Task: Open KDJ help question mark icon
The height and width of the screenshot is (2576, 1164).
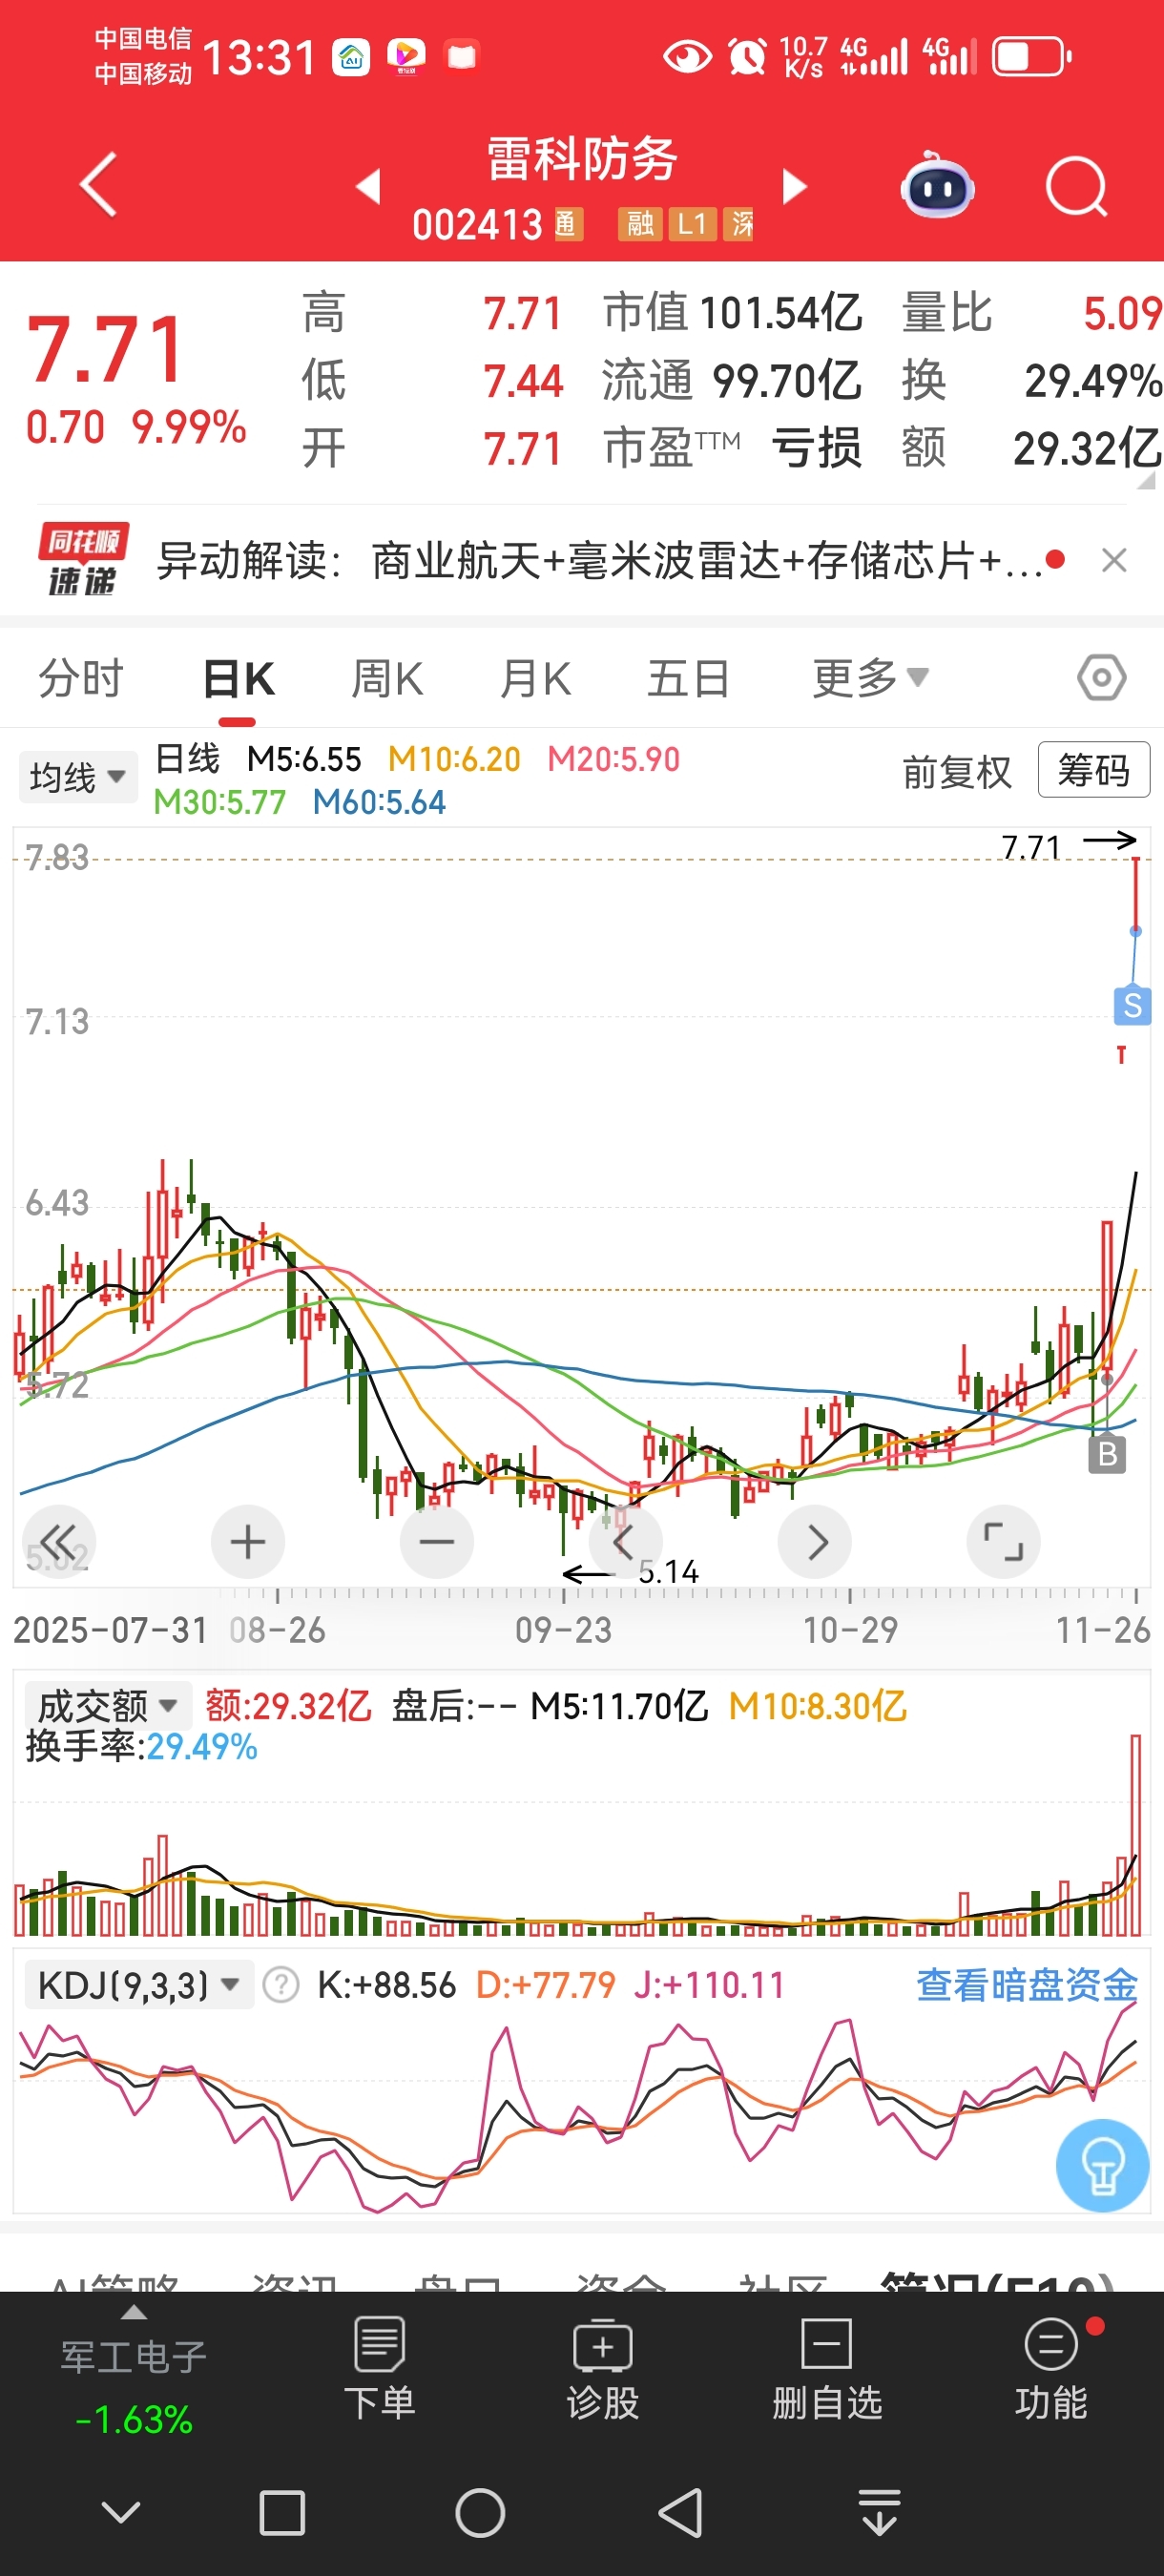Action: (281, 1985)
